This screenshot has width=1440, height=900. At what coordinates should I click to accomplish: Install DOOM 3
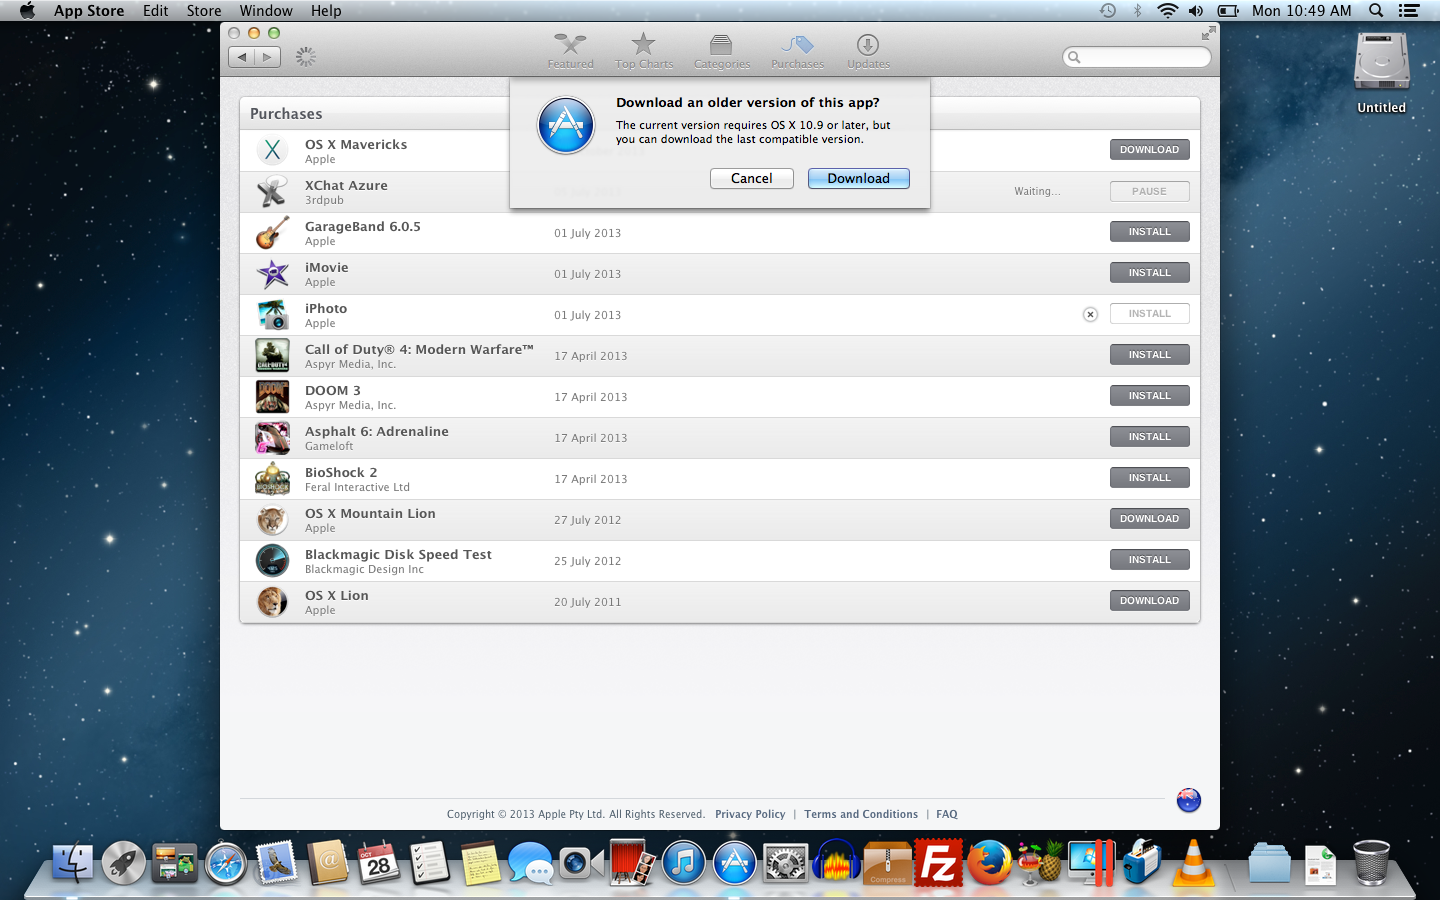click(x=1149, y=396)
